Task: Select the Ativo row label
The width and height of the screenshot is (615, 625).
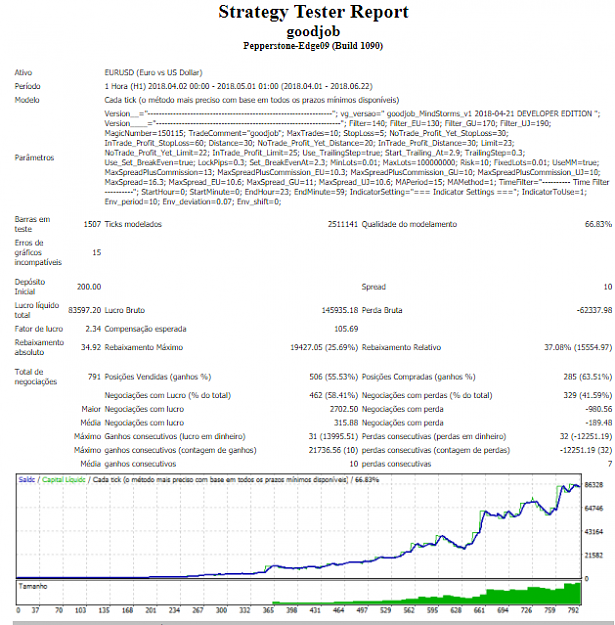Action: point(23,73)
